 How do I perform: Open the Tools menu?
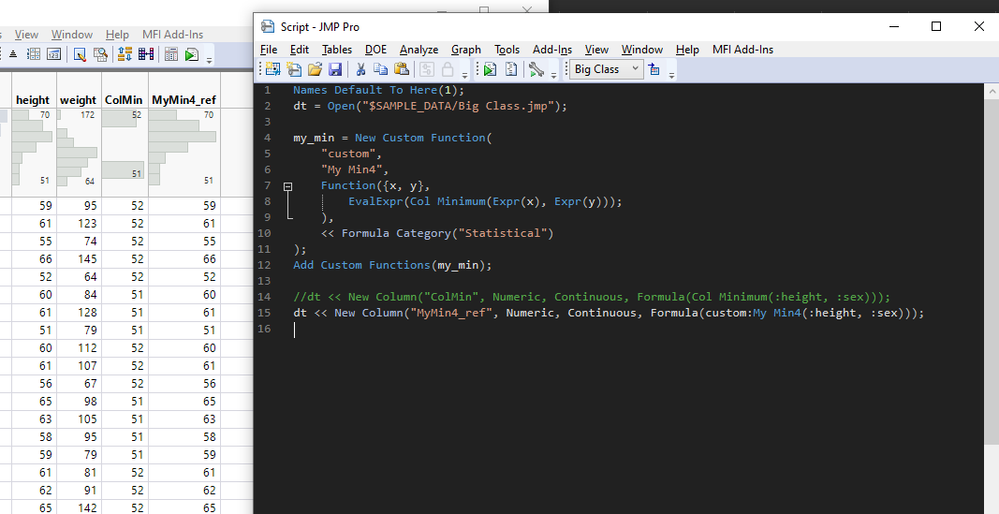[507, 50]
